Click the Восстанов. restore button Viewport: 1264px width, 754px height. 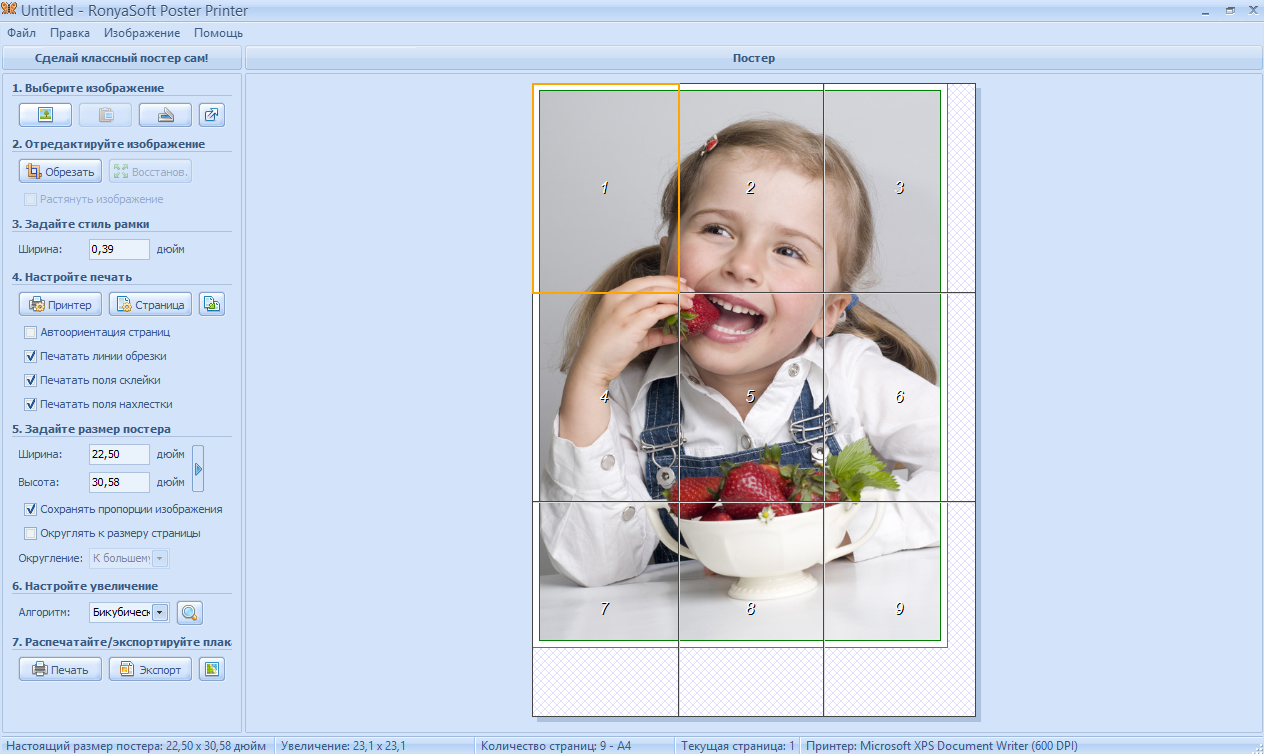pyautogui.click(x=150, y=171)
